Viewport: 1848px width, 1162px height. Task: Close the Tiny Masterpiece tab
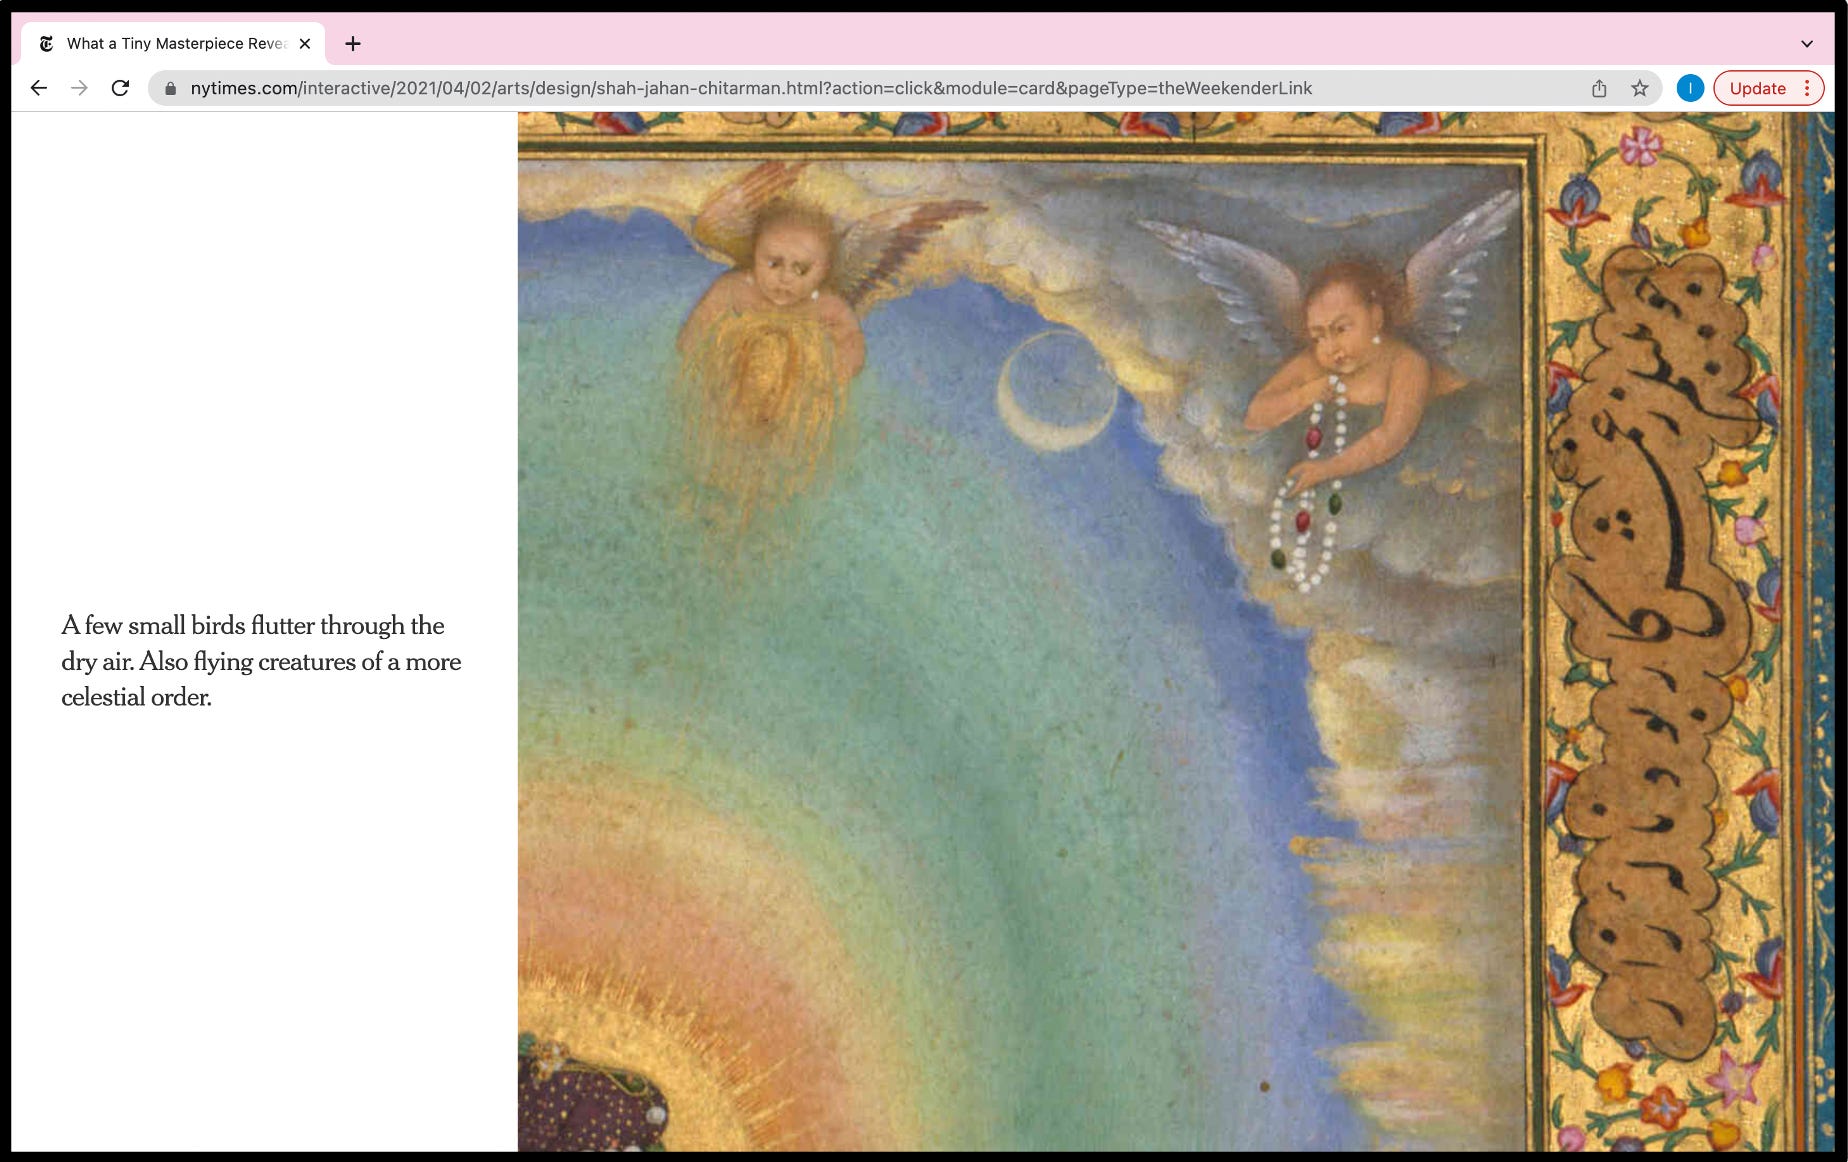(305, 43)
